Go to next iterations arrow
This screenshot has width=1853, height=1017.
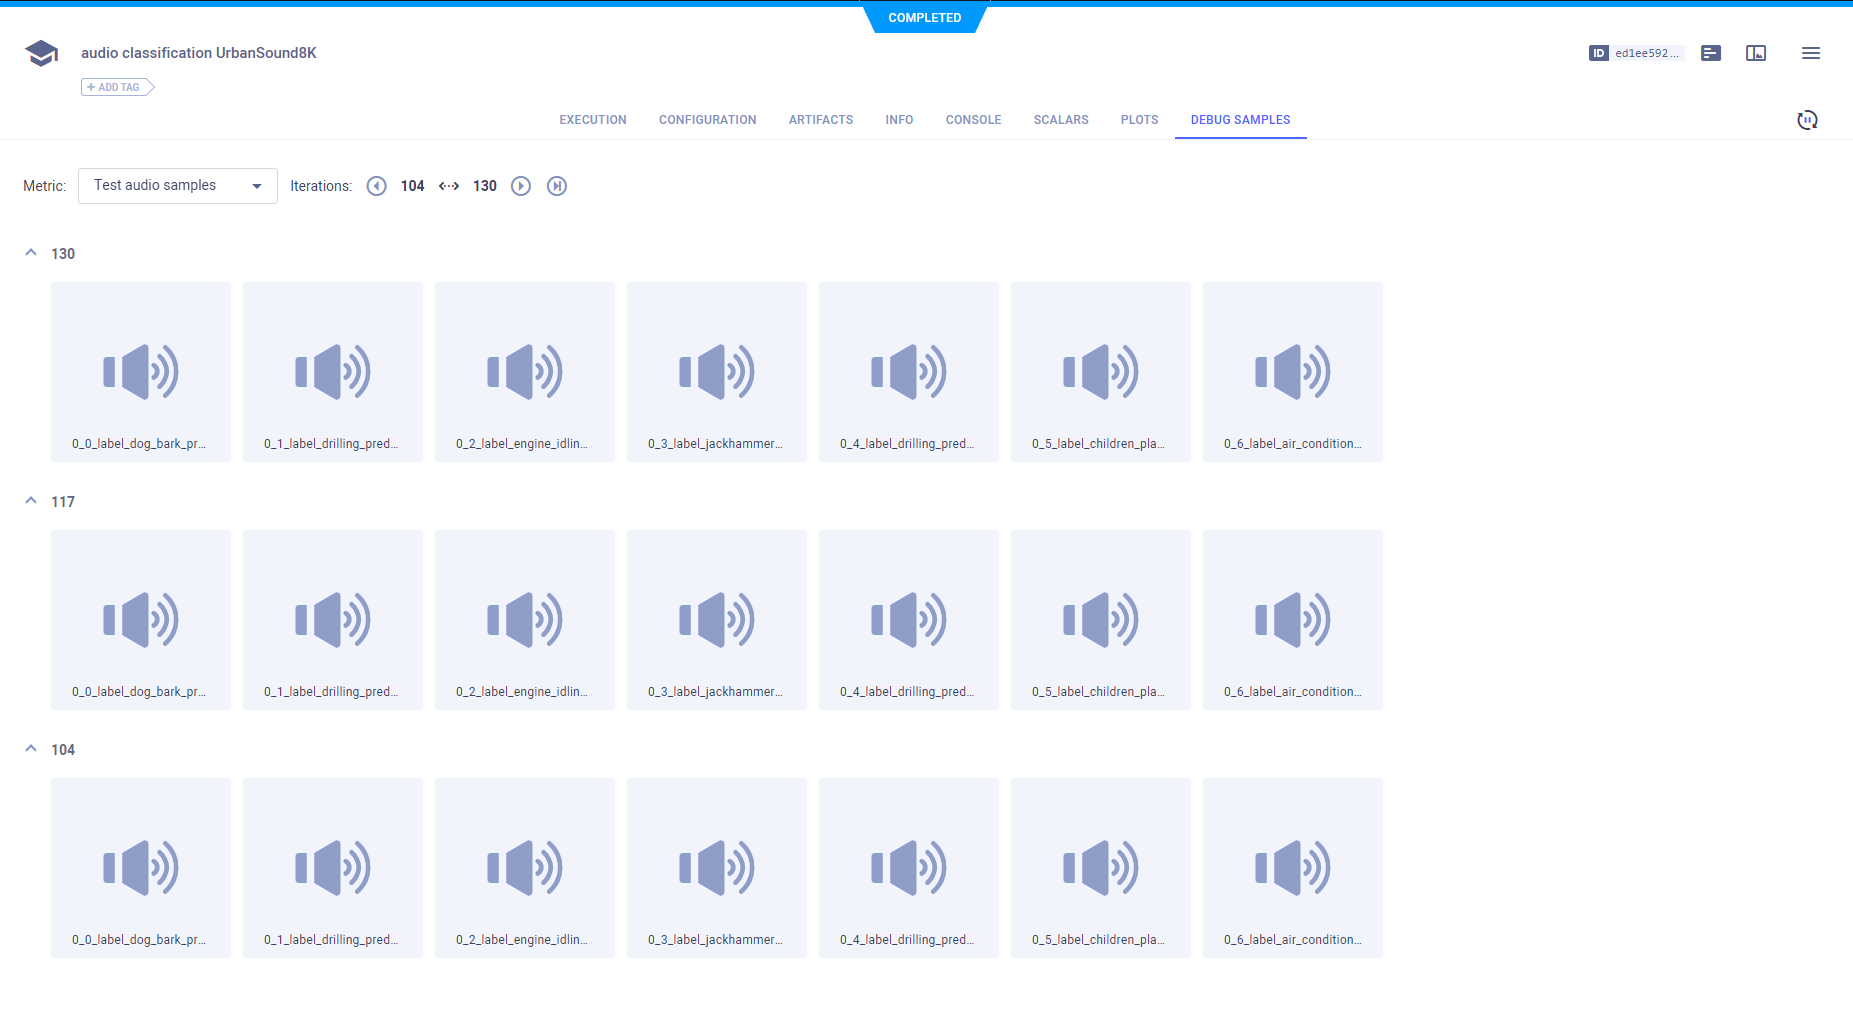click(x=521, y=186)
